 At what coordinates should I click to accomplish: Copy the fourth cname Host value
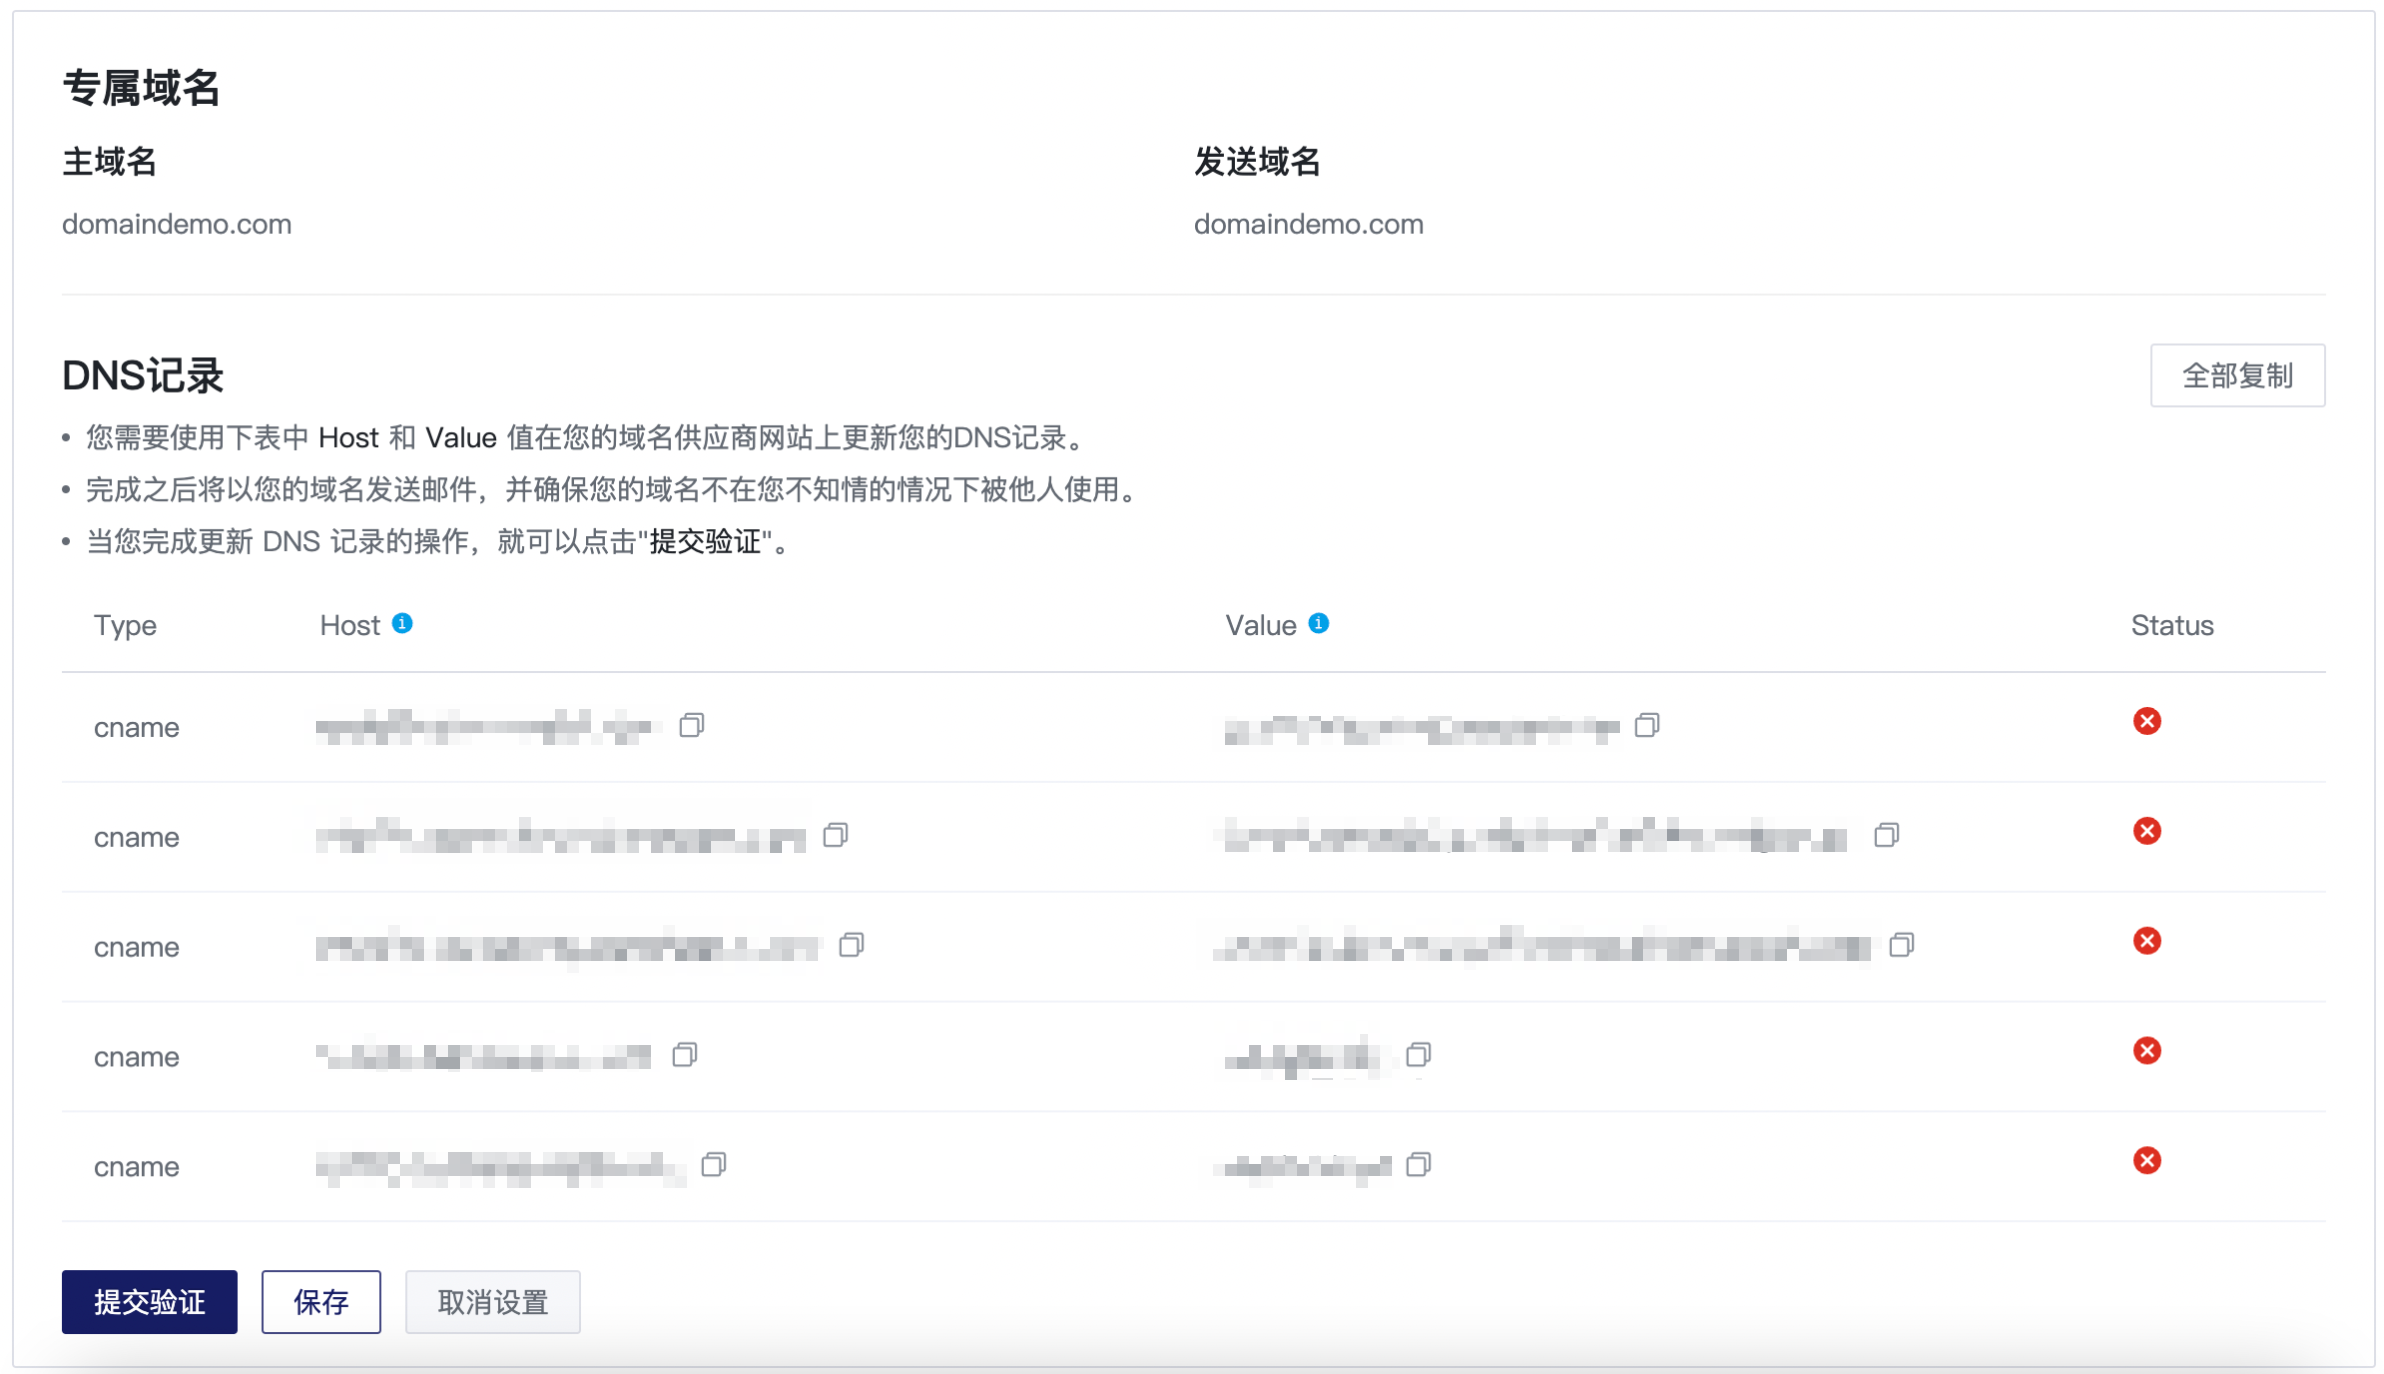tap(684, 1055)
